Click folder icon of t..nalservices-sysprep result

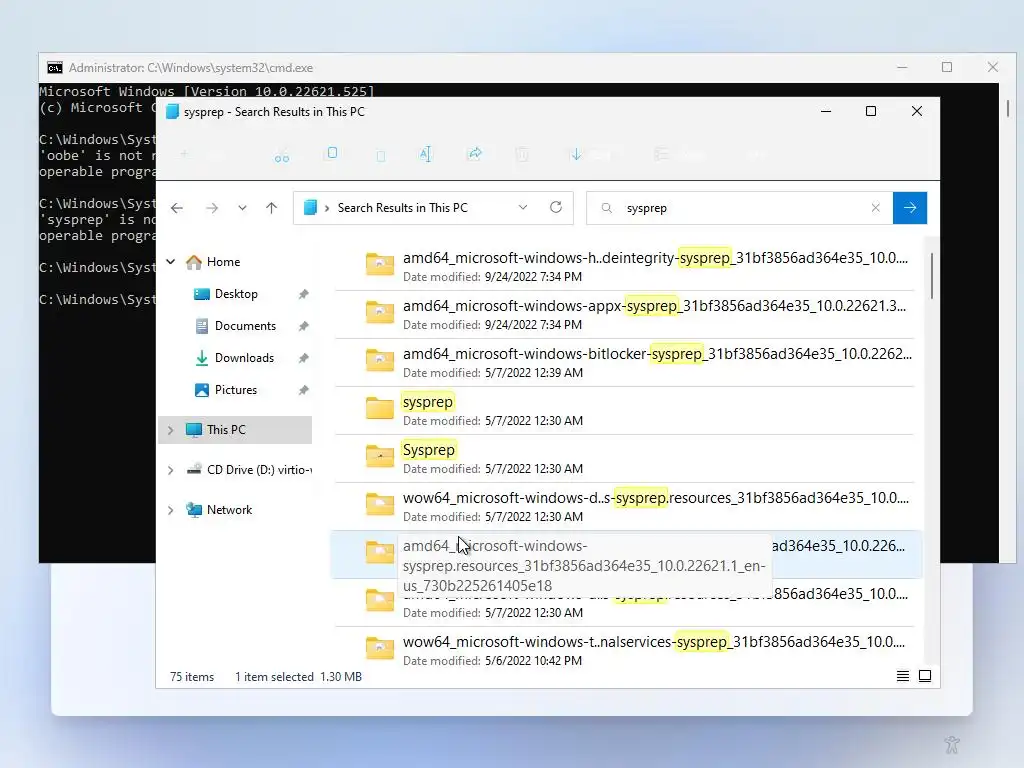(379, 648)
